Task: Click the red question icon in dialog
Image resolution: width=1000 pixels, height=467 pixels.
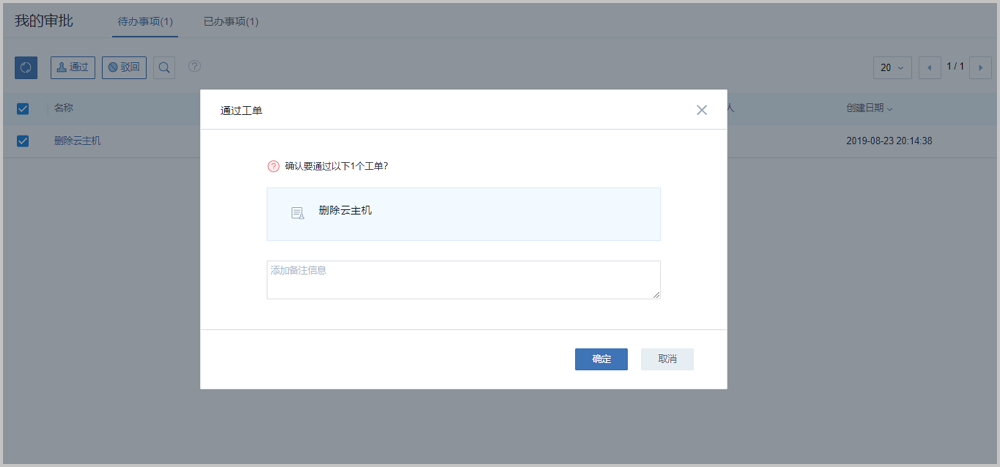Action: coord(274,166)
